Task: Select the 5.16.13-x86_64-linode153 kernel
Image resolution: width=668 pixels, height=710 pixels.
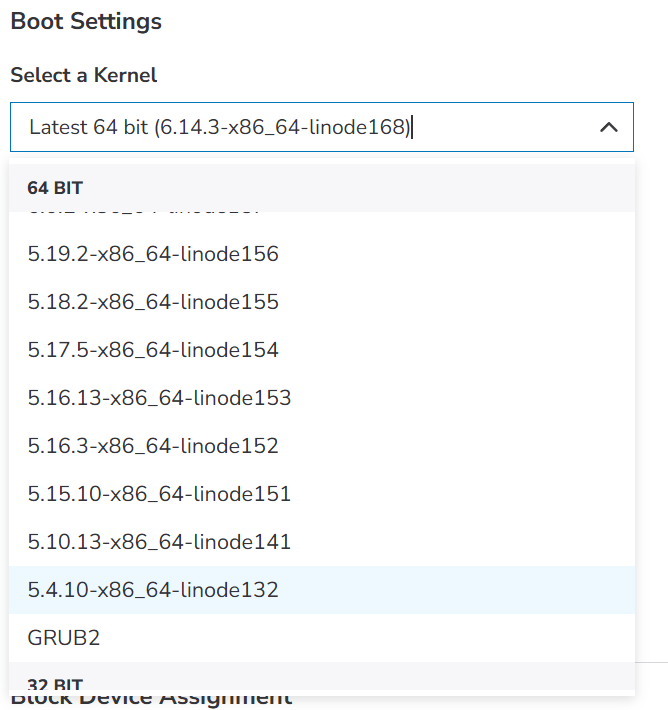Action: (322, 398)
